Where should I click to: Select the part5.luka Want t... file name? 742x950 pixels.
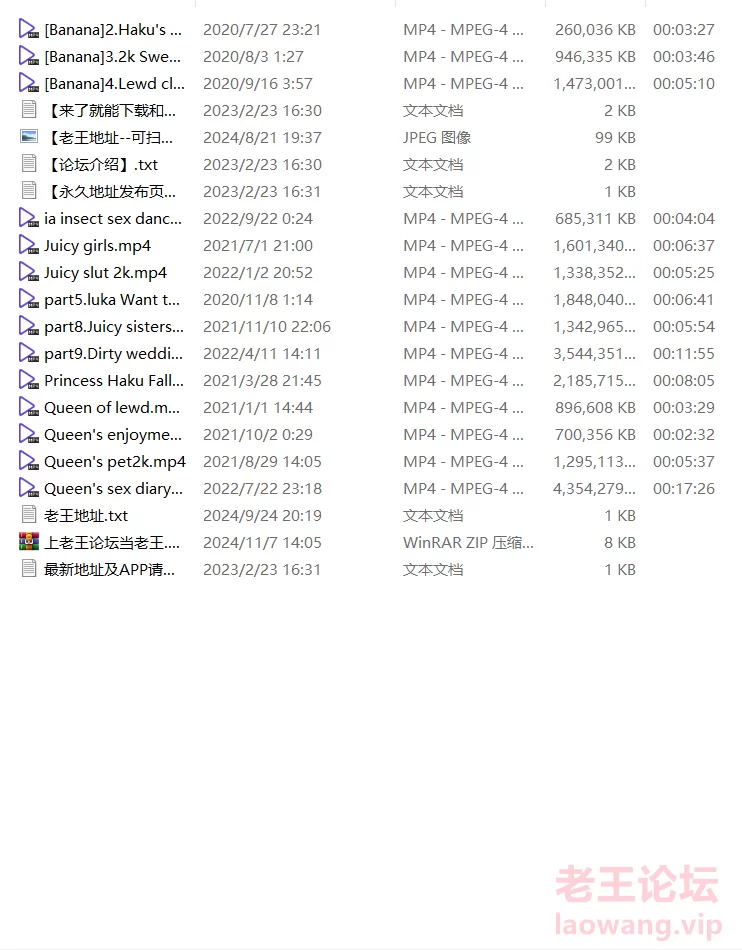112,299
